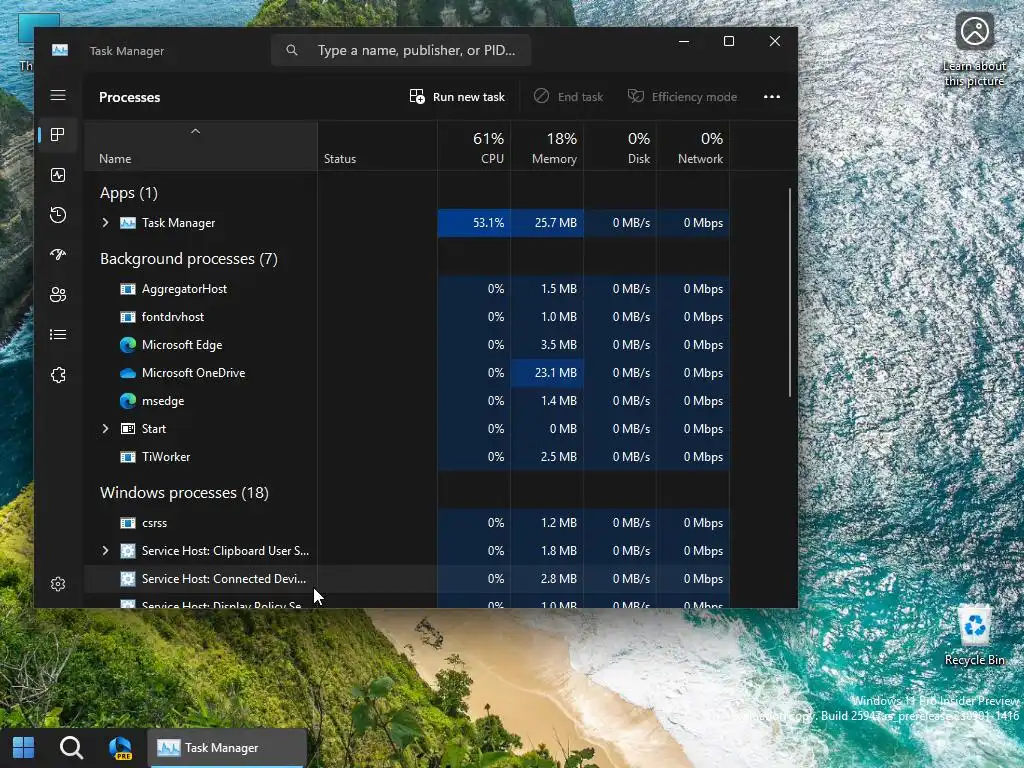The height and width of the screenshot is (768, 1024).
Task: Sort by the CPU column header
Action: (474, 147)
